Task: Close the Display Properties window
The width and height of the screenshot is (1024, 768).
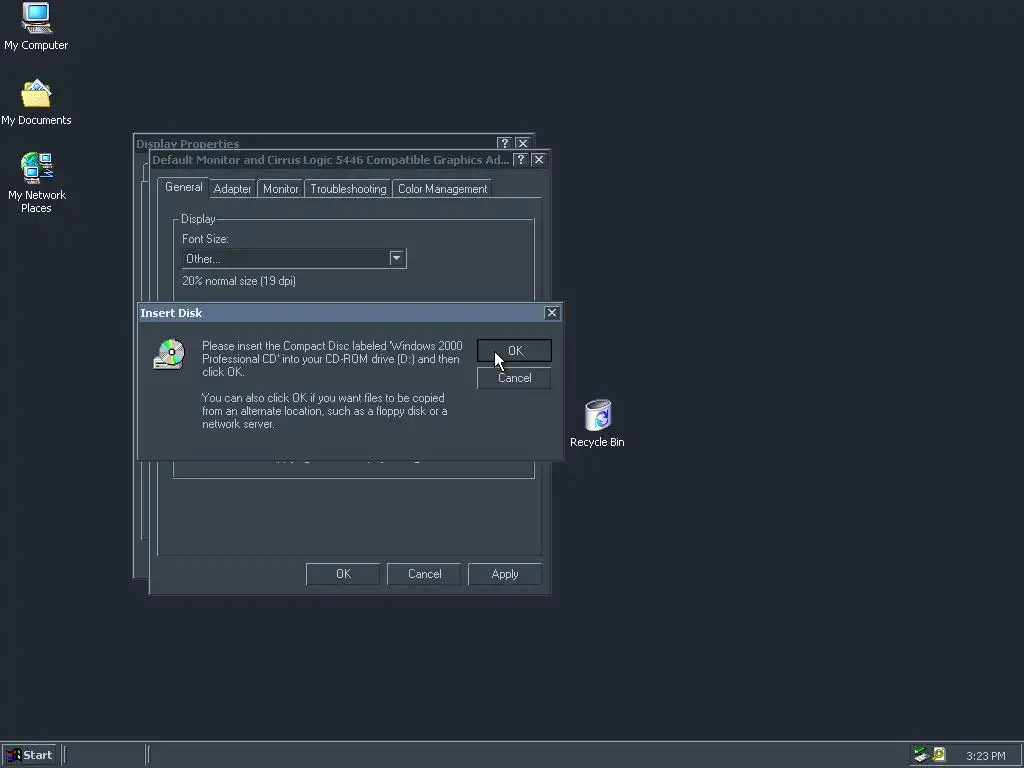Action: click(x=522, y=143)
